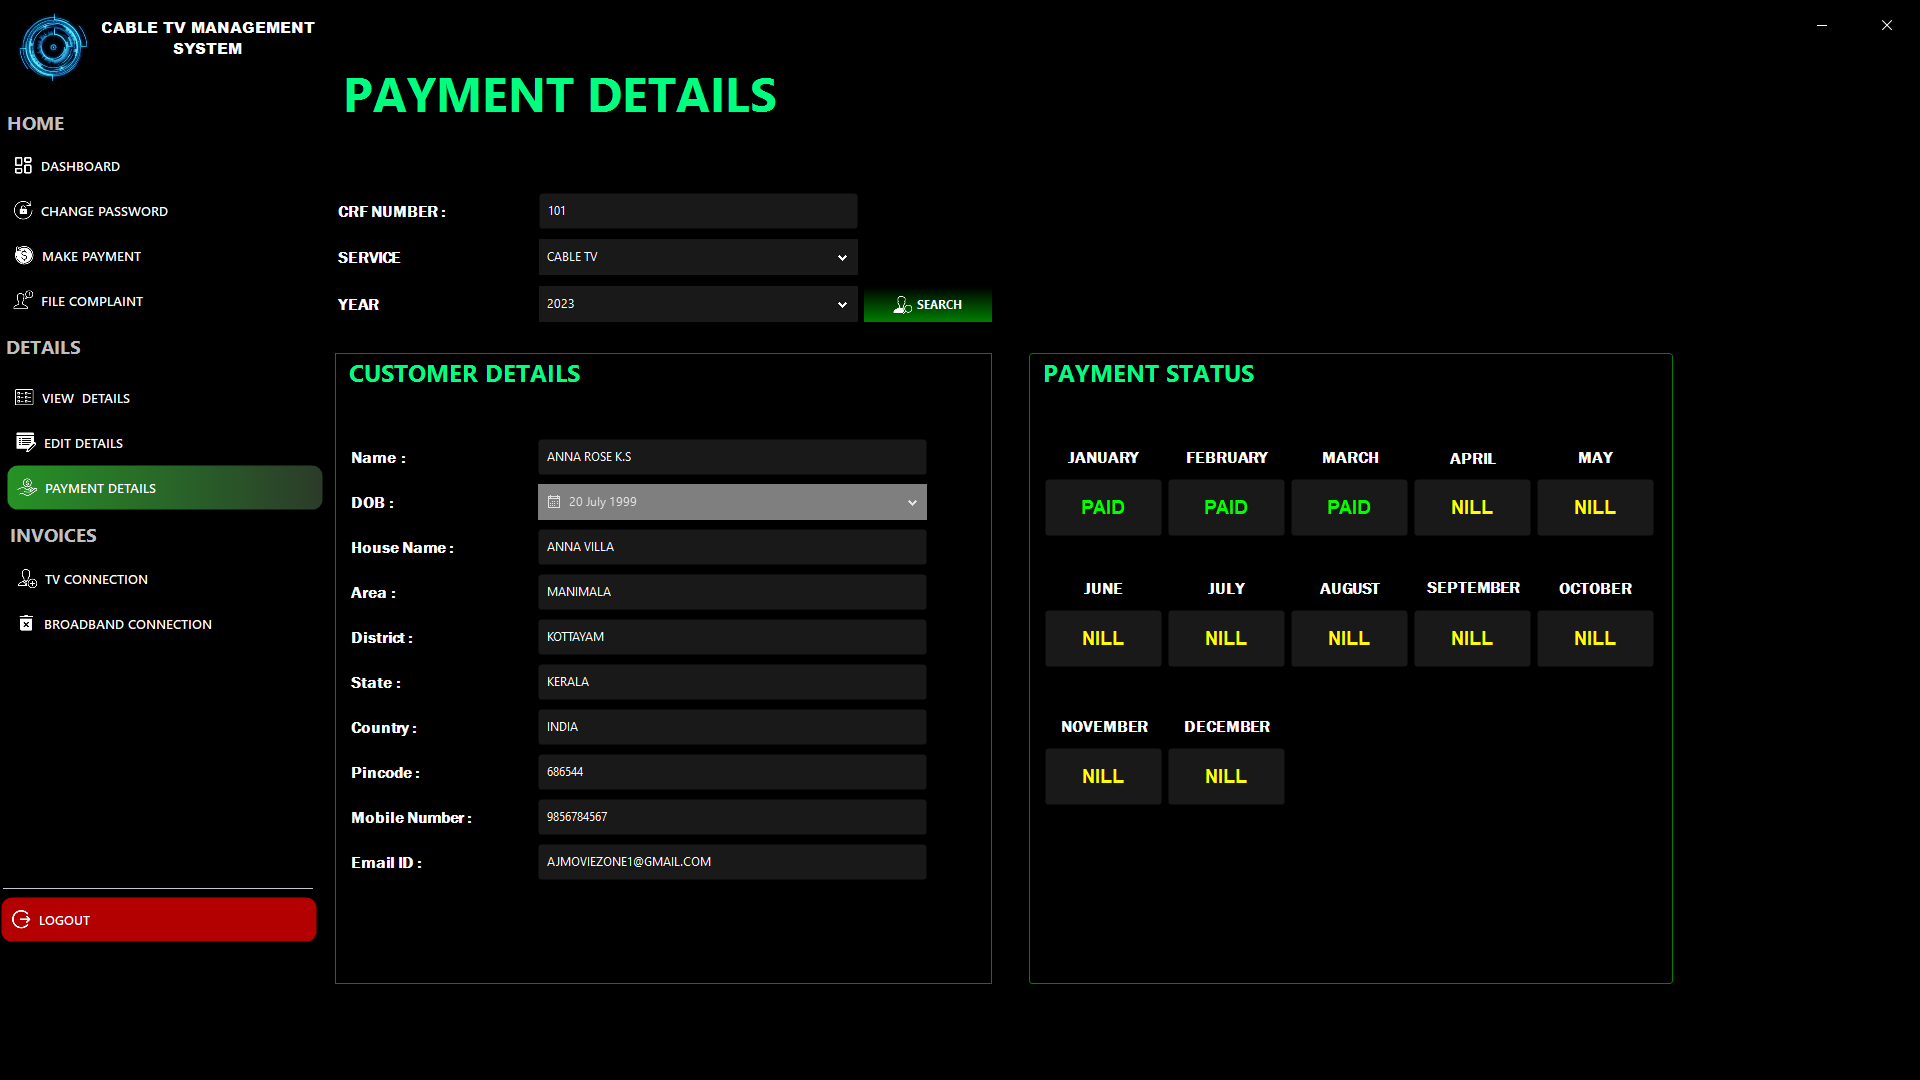
Task: Open the calendar icon in DOB field
Action: pyautogui.click(x=554, y=502)
